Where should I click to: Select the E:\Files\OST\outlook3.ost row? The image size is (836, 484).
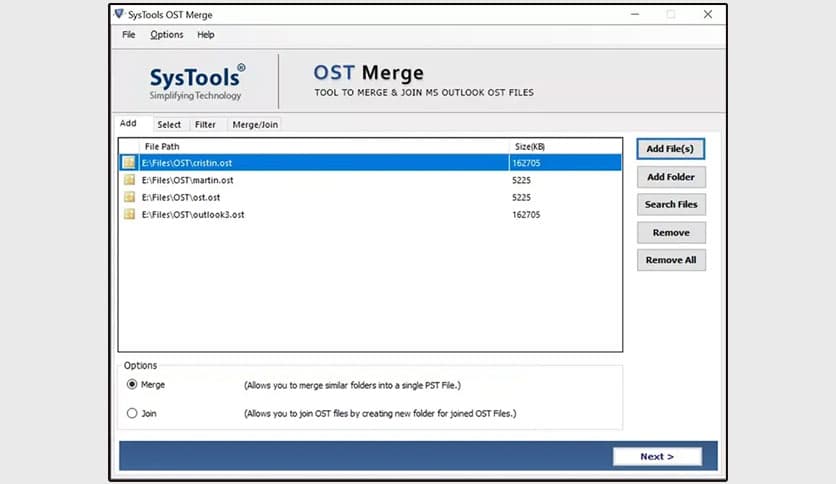370,214
